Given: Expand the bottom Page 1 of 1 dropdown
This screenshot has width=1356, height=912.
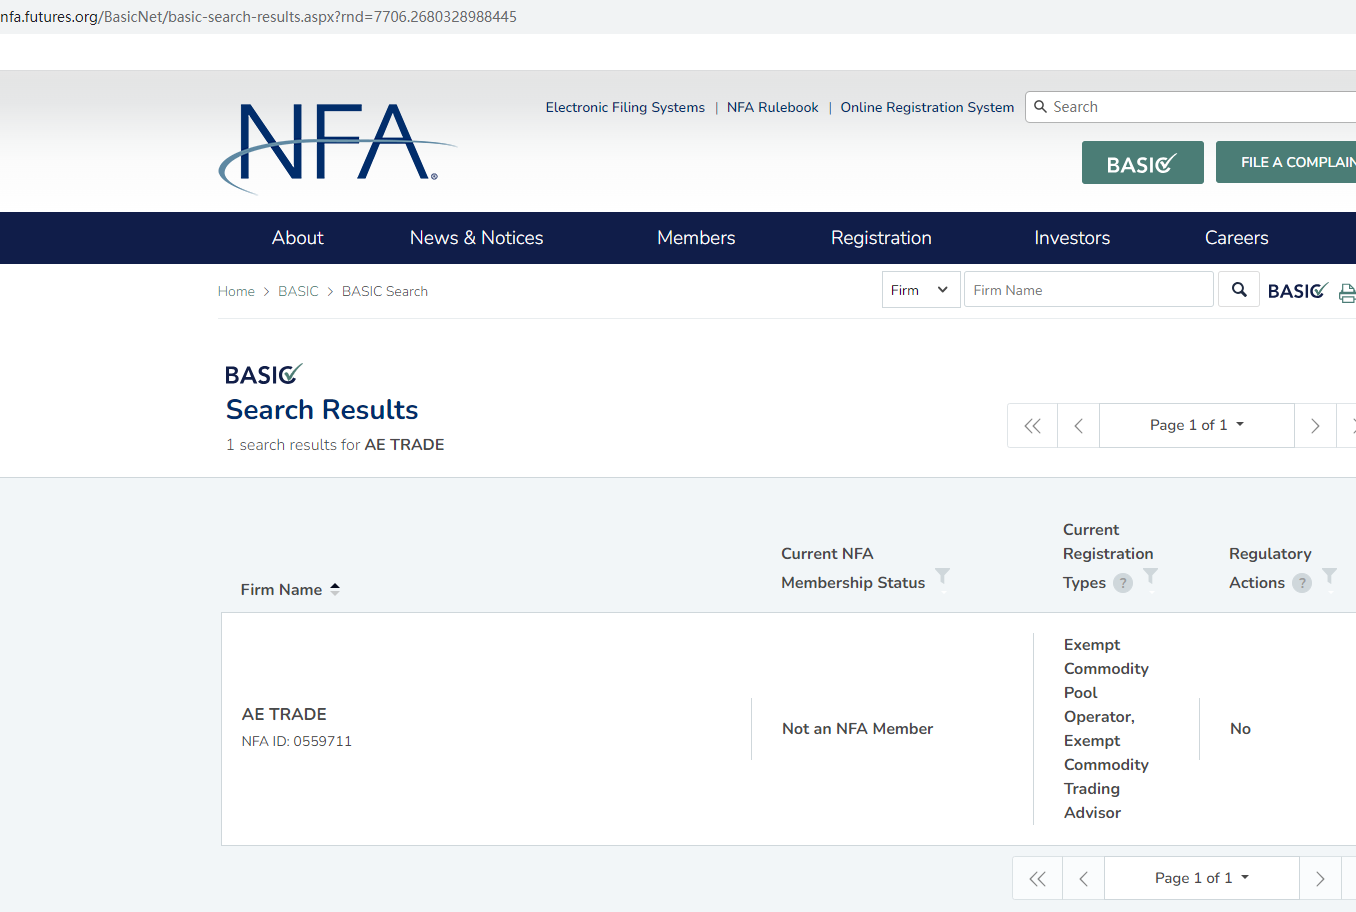Looking at the screenshot, I should coord(1201,878).
